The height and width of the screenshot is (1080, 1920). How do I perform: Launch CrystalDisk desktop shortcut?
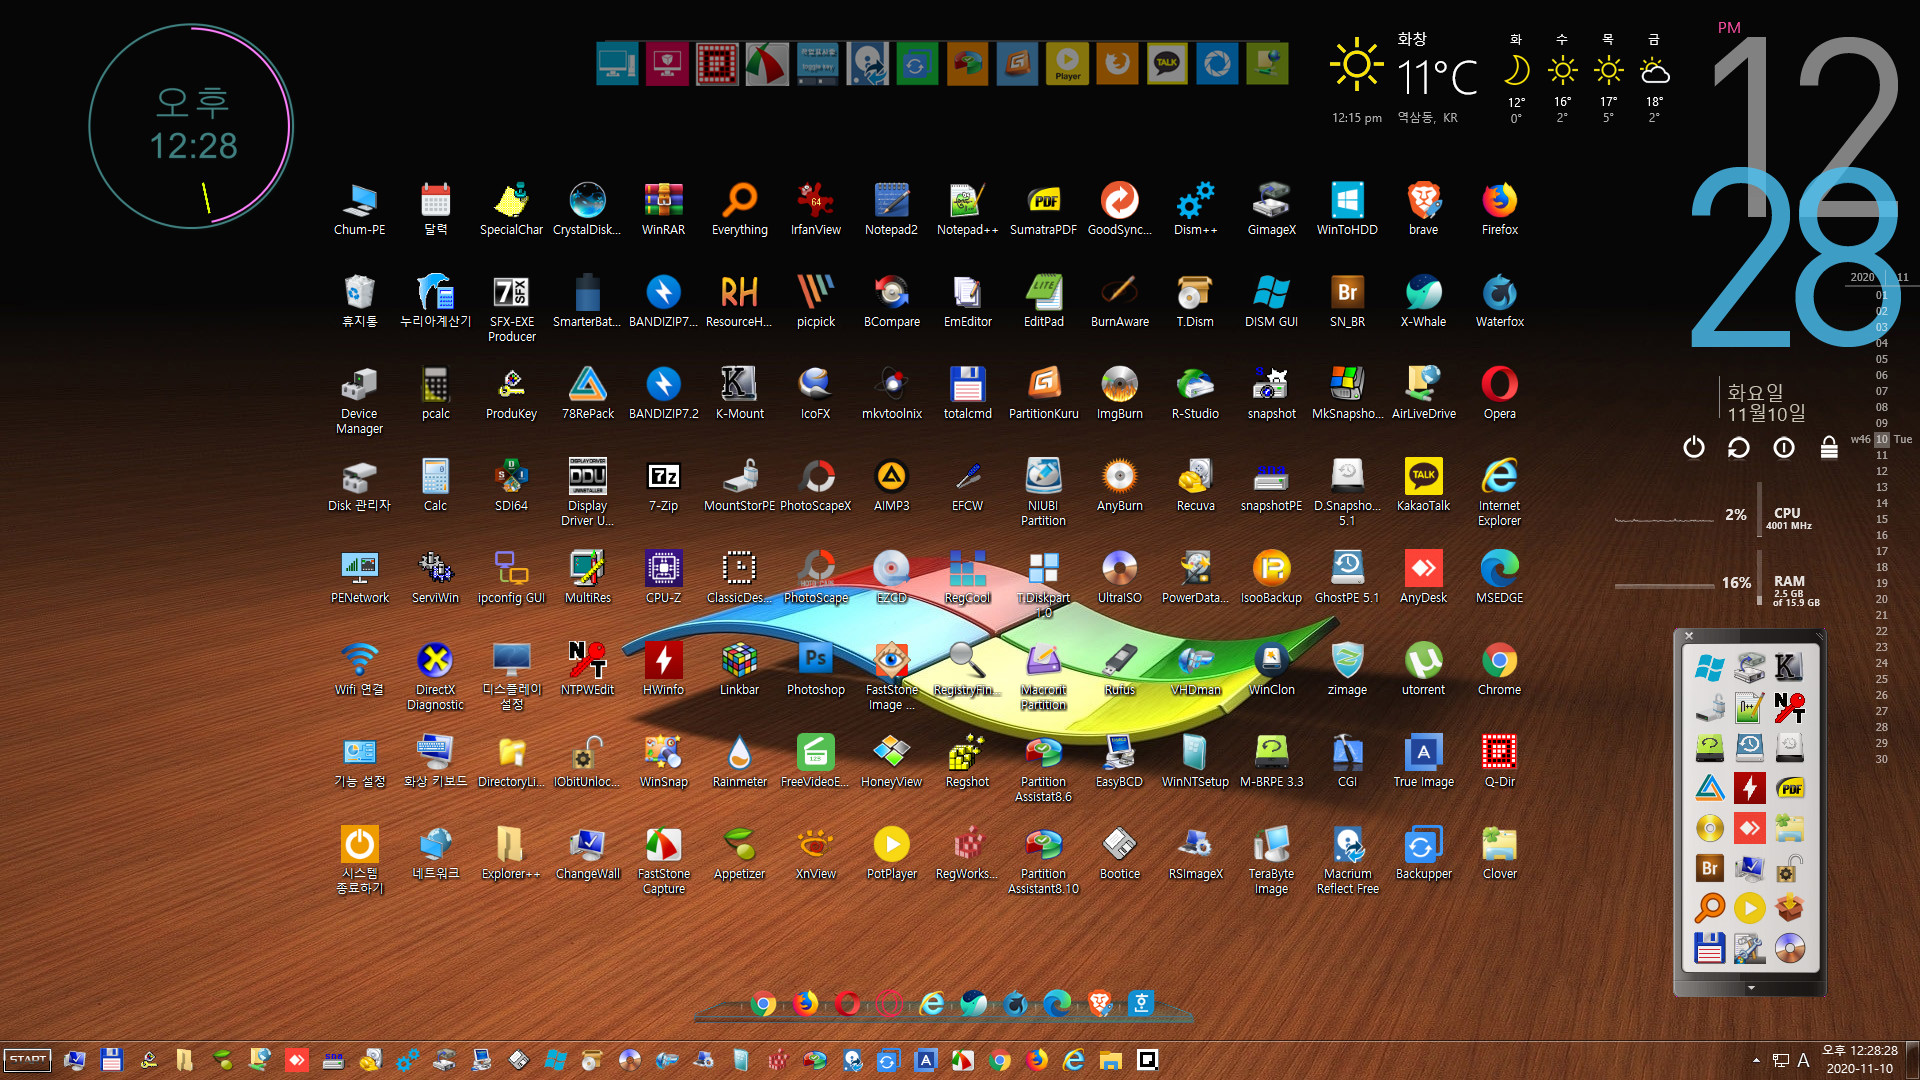[x=587, y=209]
